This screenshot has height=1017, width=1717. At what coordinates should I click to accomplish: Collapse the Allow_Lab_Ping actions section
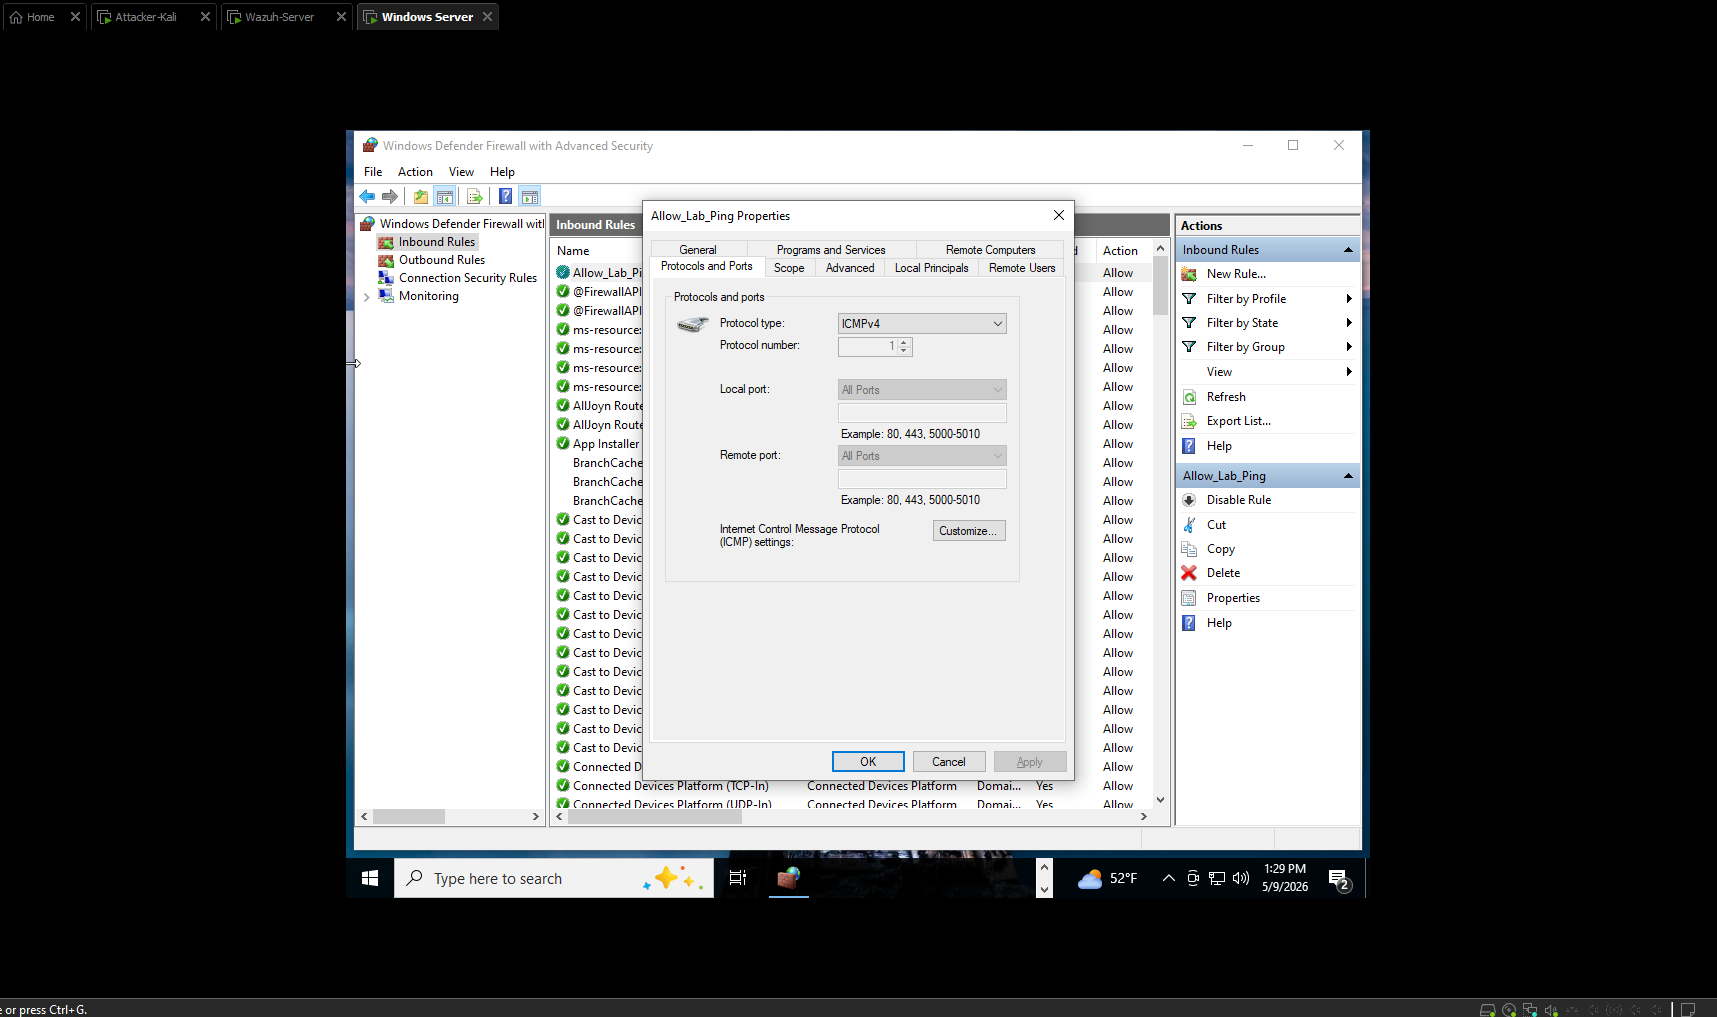click(x=1348, y=476)
